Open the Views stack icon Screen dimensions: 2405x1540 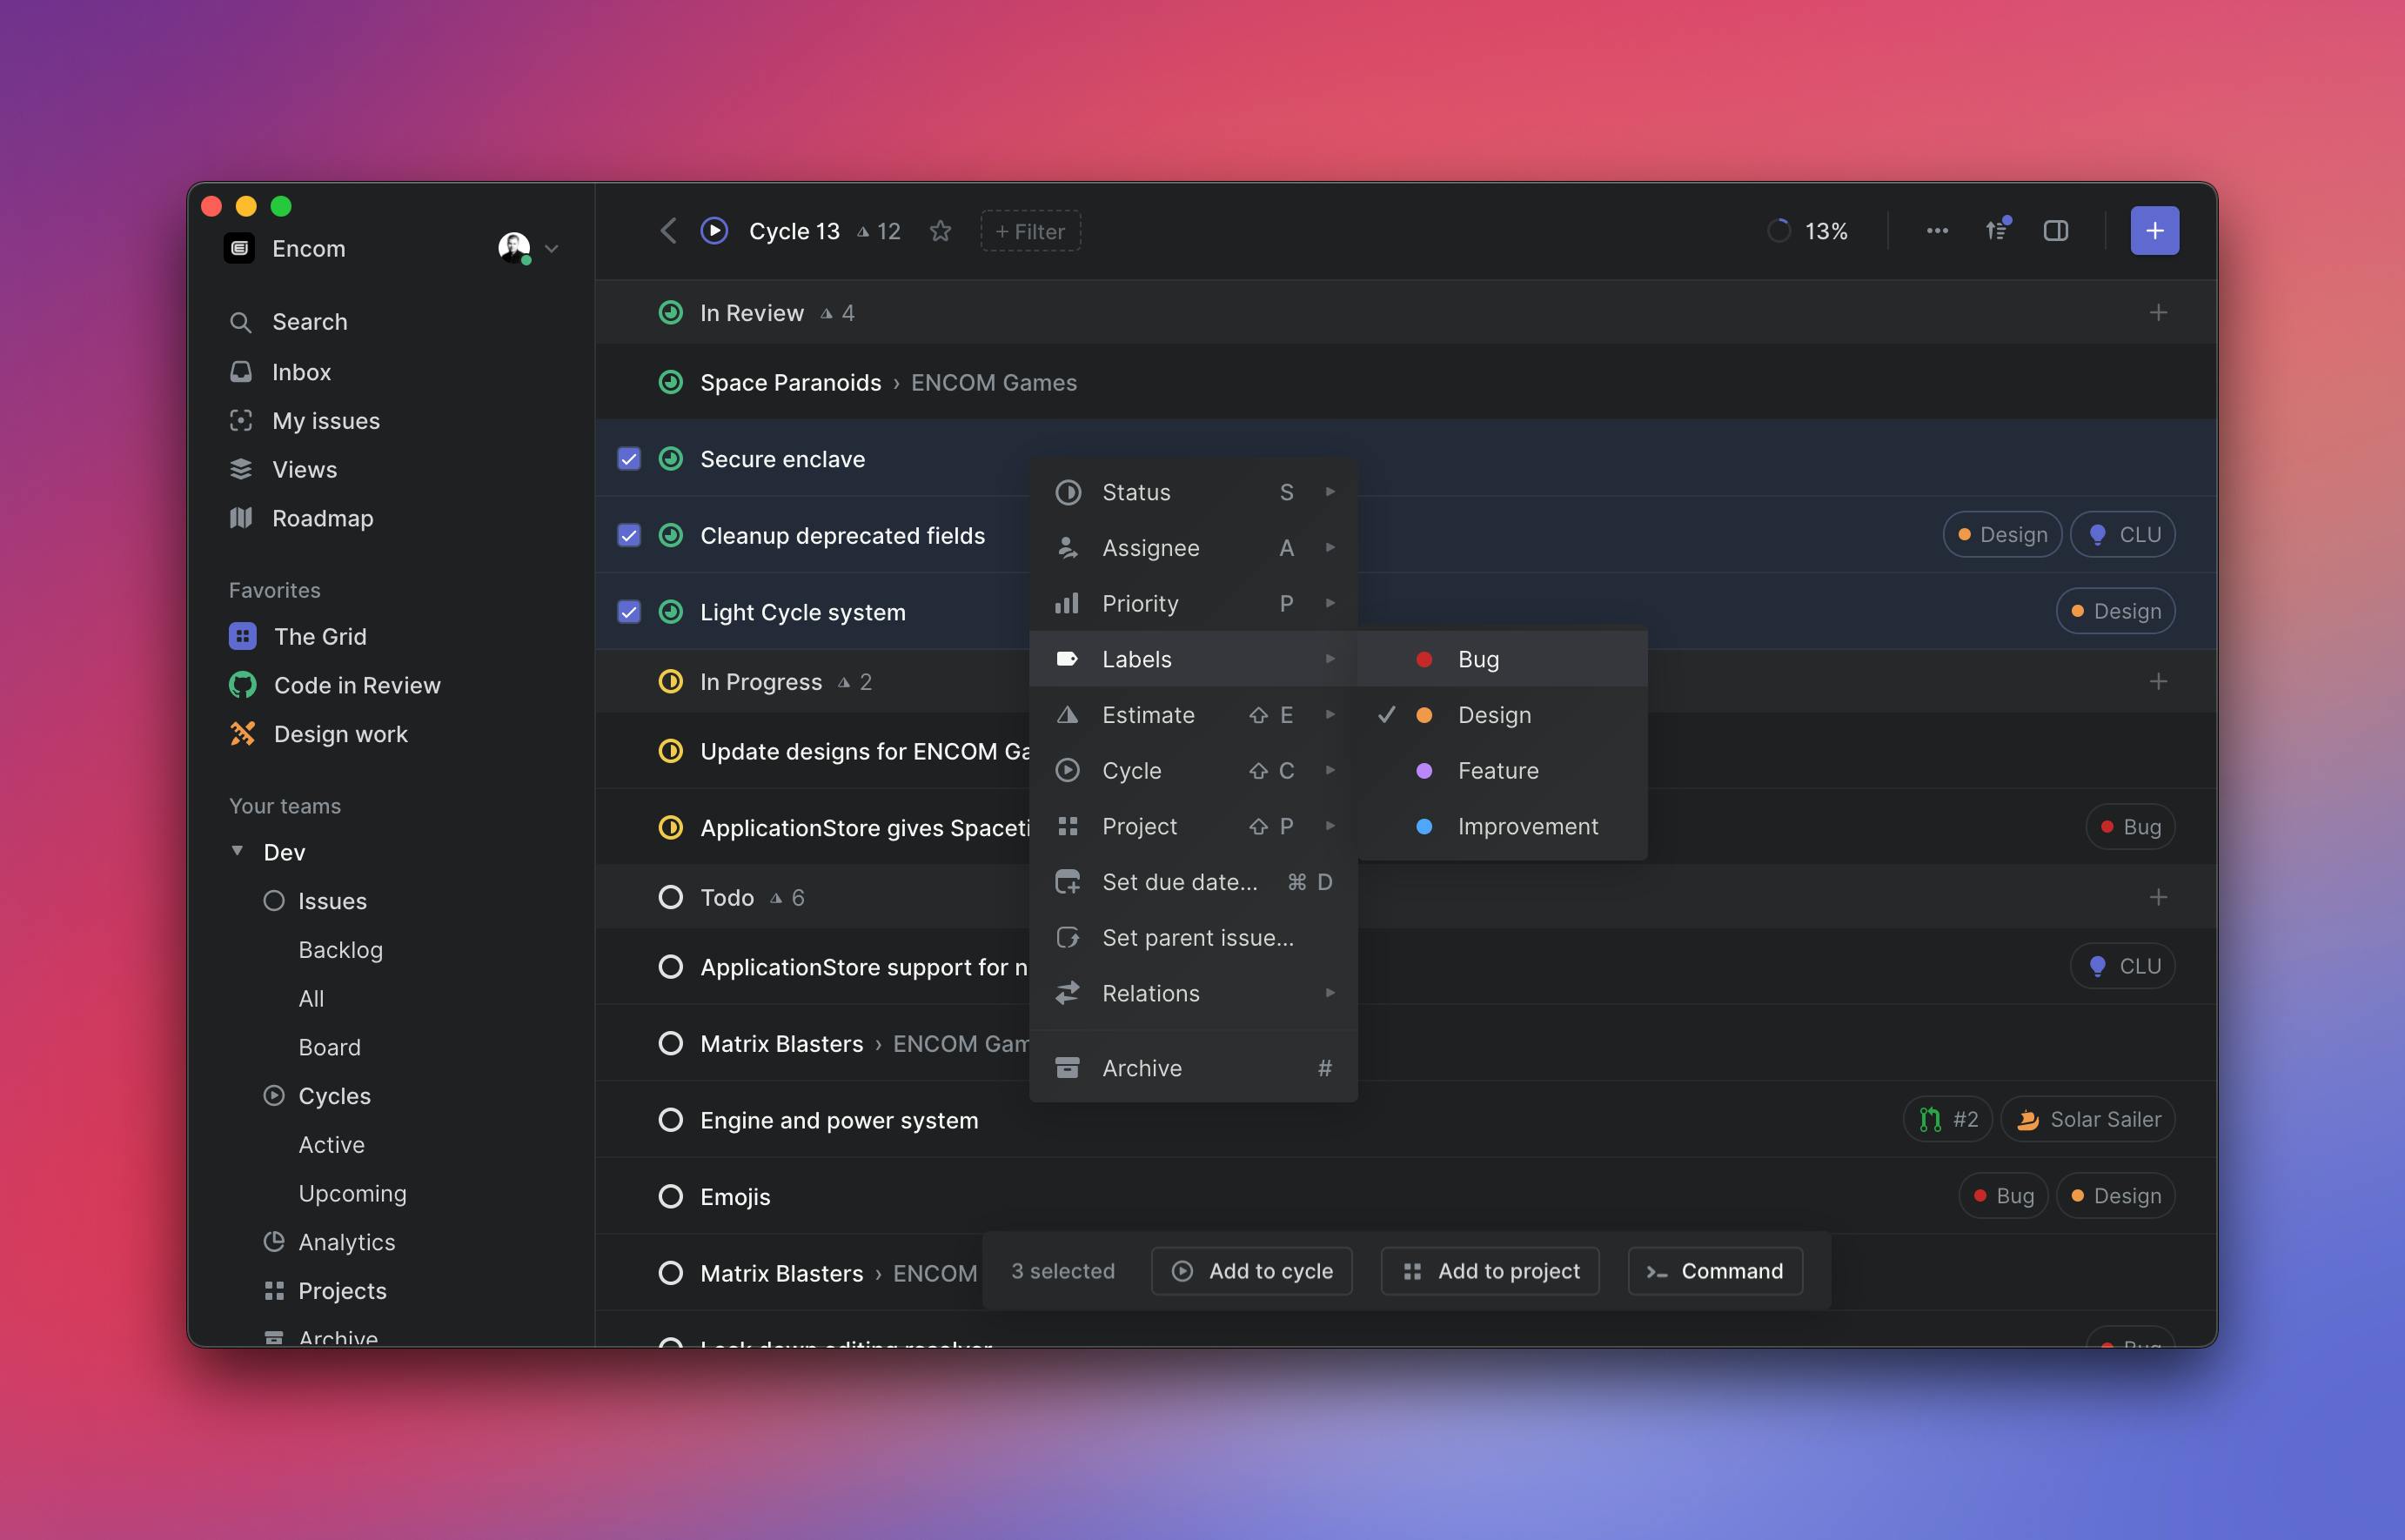click(x=241, y=469)
